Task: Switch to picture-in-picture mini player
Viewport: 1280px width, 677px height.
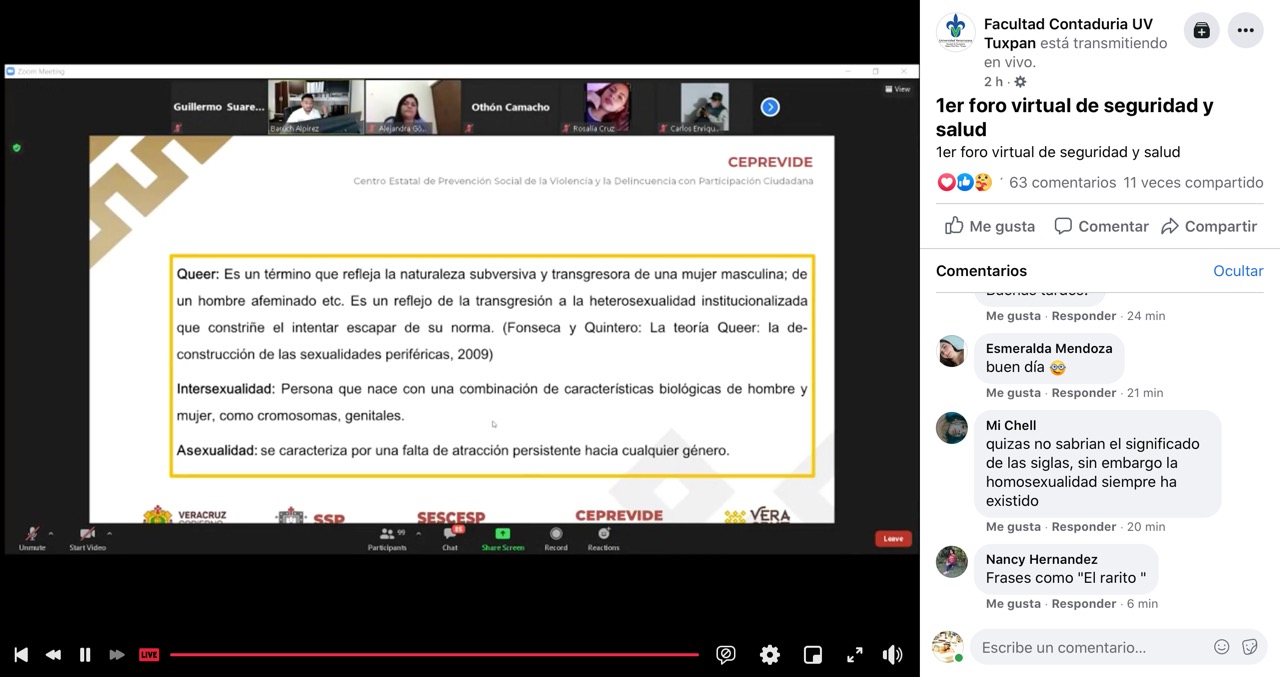Action: click(813, 655)
